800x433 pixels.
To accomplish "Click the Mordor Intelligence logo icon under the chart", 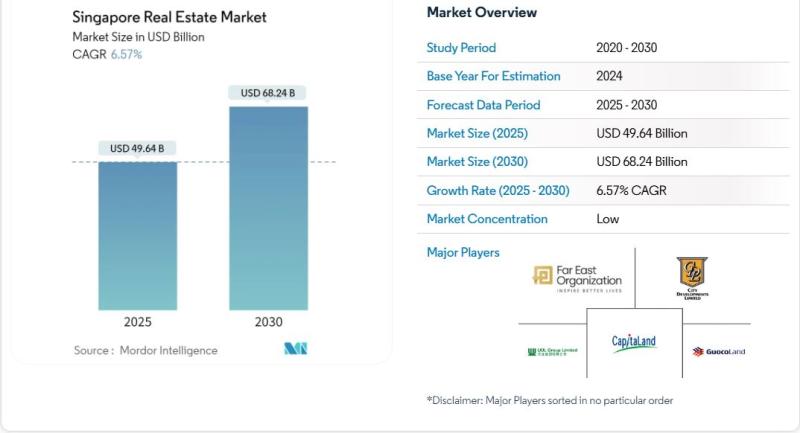I will coord(296,349).
